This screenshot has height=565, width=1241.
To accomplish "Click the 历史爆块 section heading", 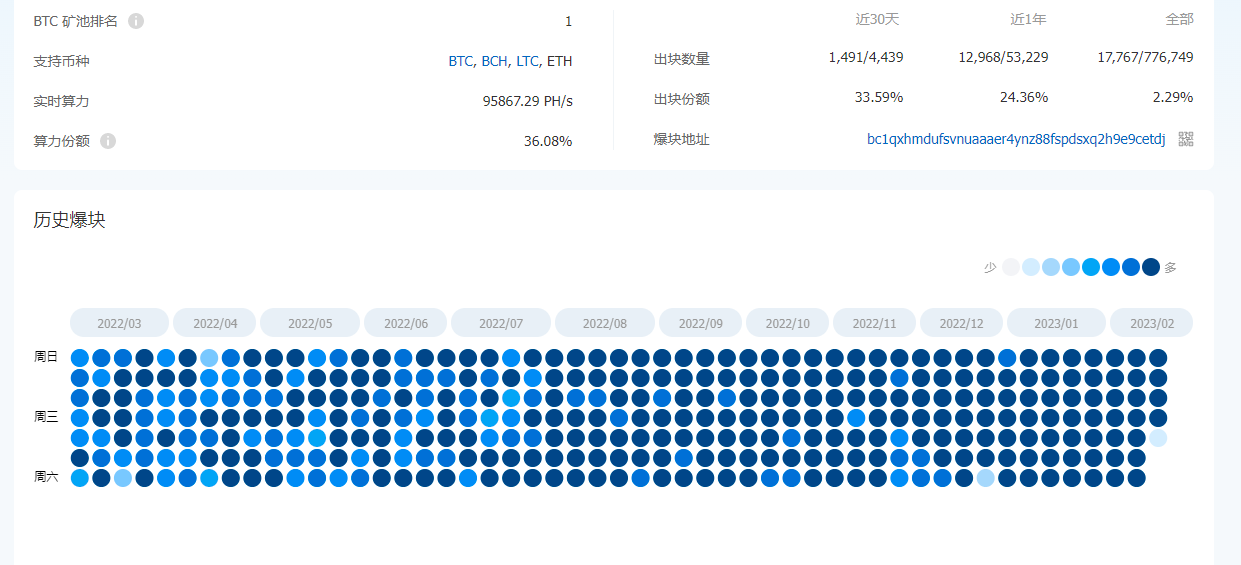I will pyautogui.click(x=69, y=220).
